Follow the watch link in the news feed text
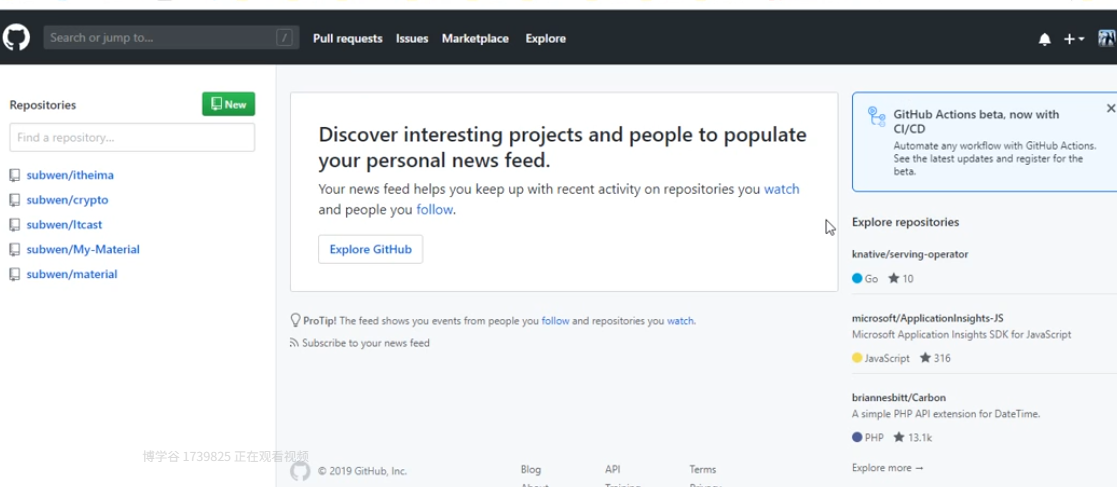 [x=781, y=189]
